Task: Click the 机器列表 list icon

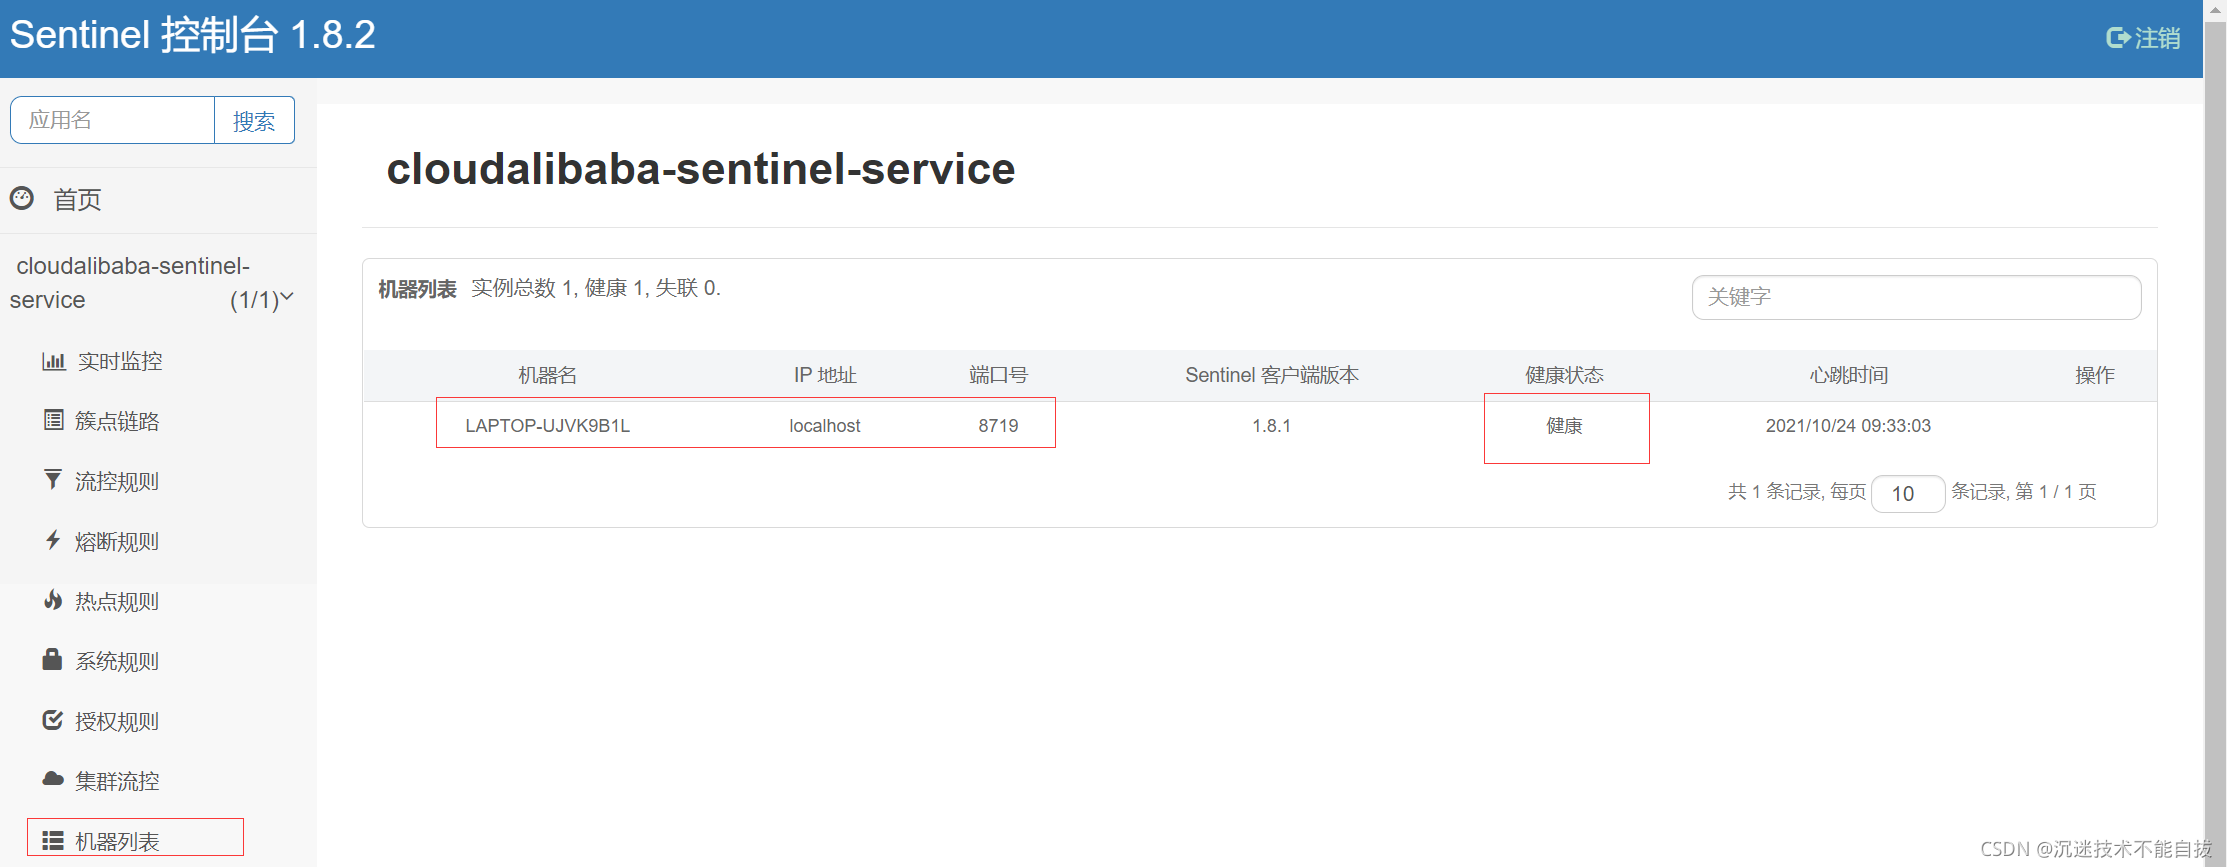Action: pos(53,840)
